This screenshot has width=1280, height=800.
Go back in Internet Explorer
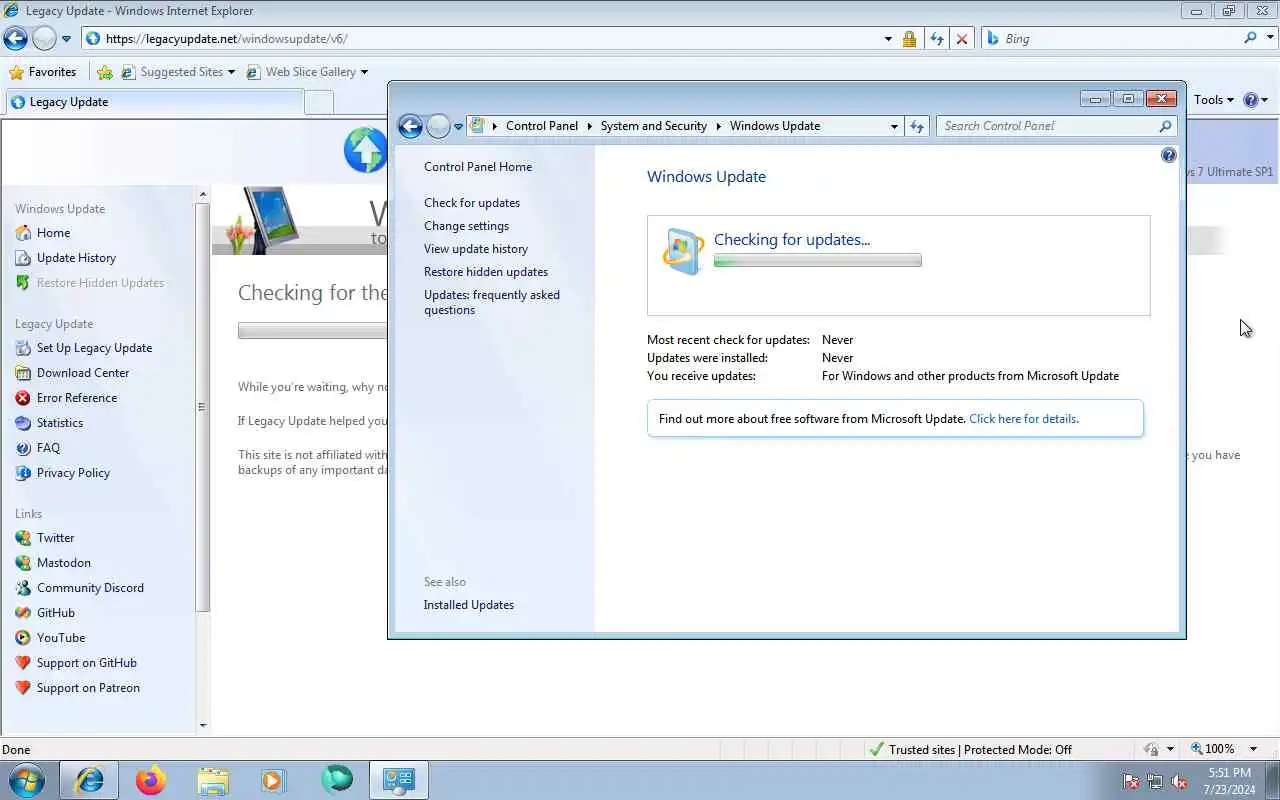pos(15,38)
